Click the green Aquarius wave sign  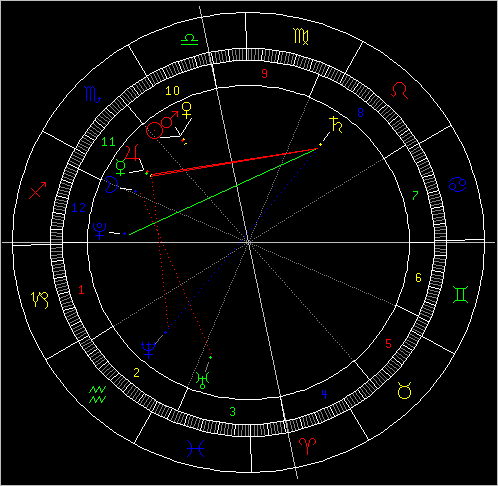(x=98, y=395)
